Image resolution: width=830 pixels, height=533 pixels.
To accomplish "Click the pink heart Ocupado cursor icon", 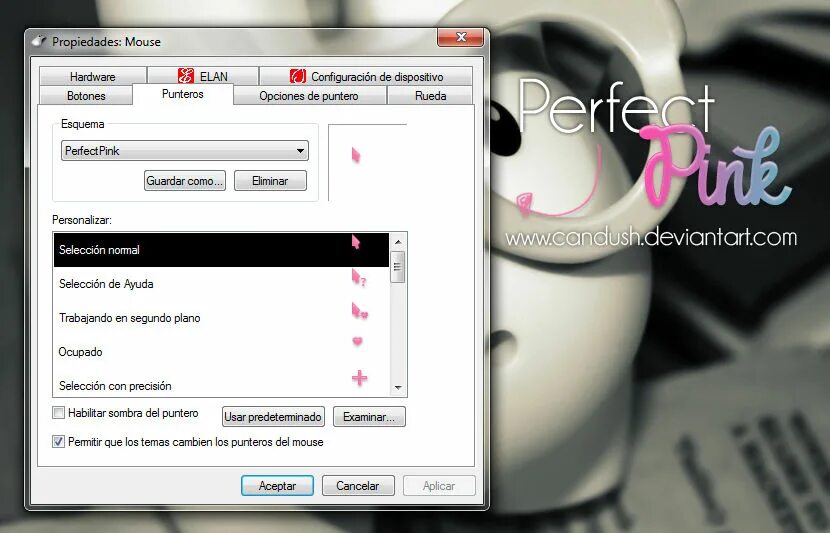I will (x=357, y=341).
